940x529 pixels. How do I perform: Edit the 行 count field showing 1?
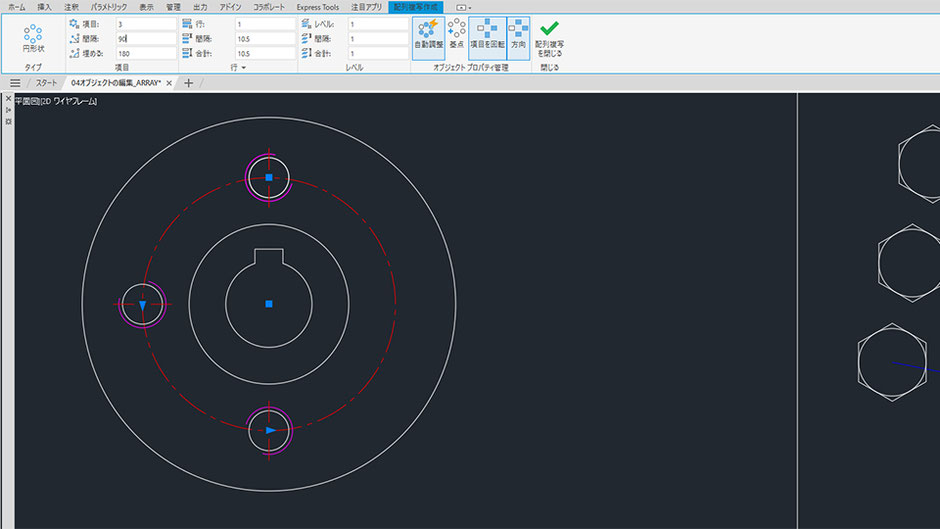tap(265, 24)
